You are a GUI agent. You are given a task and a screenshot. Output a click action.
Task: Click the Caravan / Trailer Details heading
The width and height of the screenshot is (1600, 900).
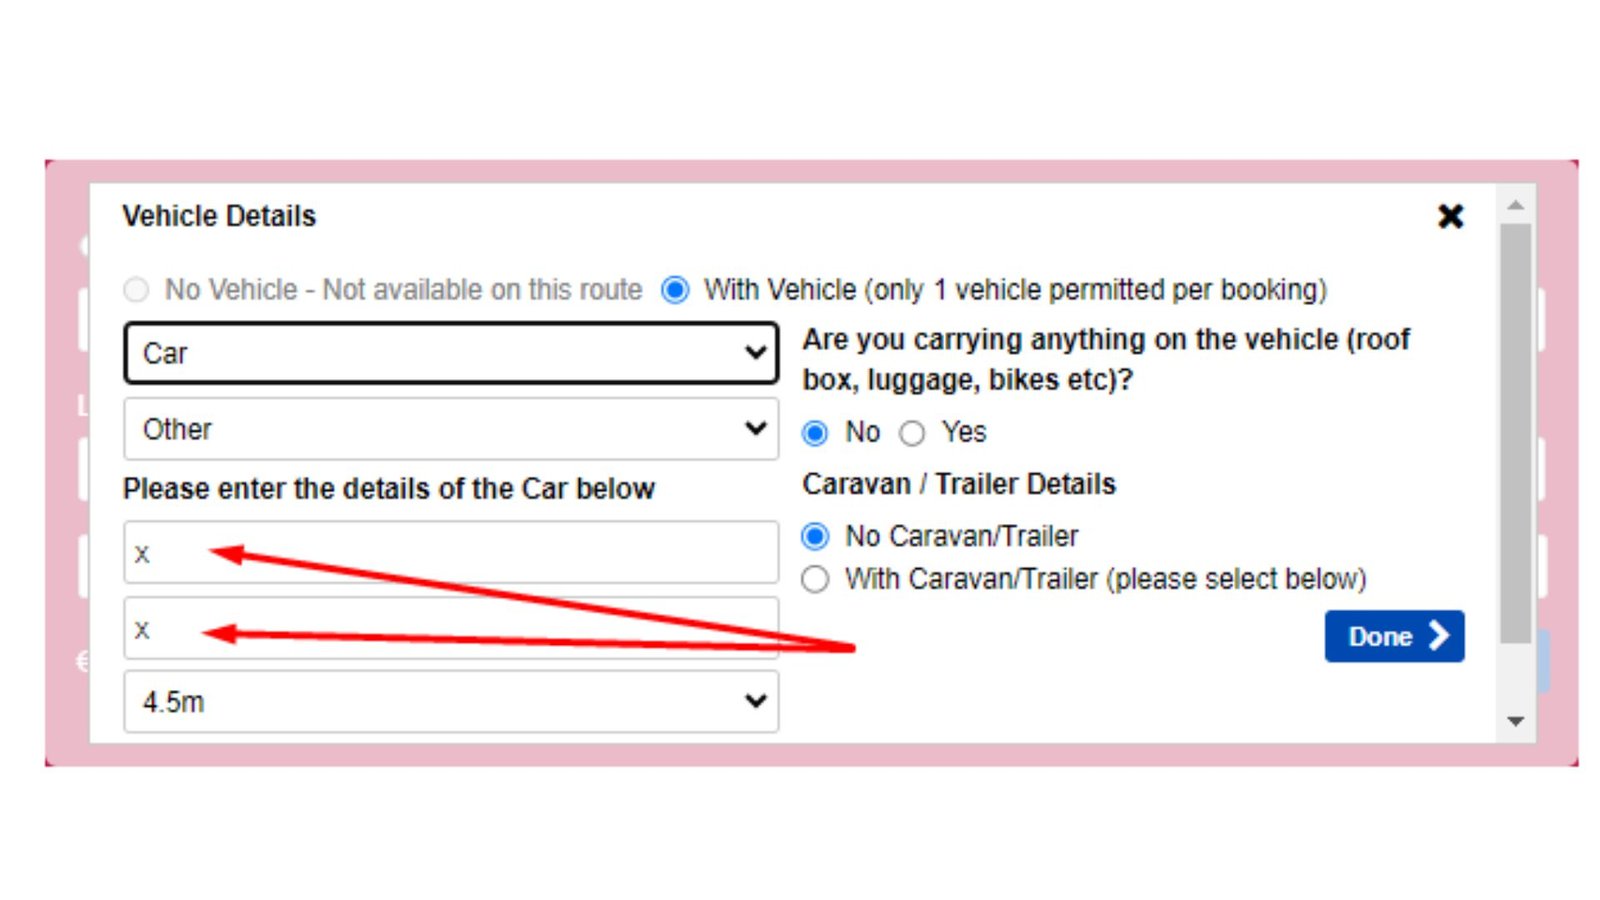(x=958, y=484)
